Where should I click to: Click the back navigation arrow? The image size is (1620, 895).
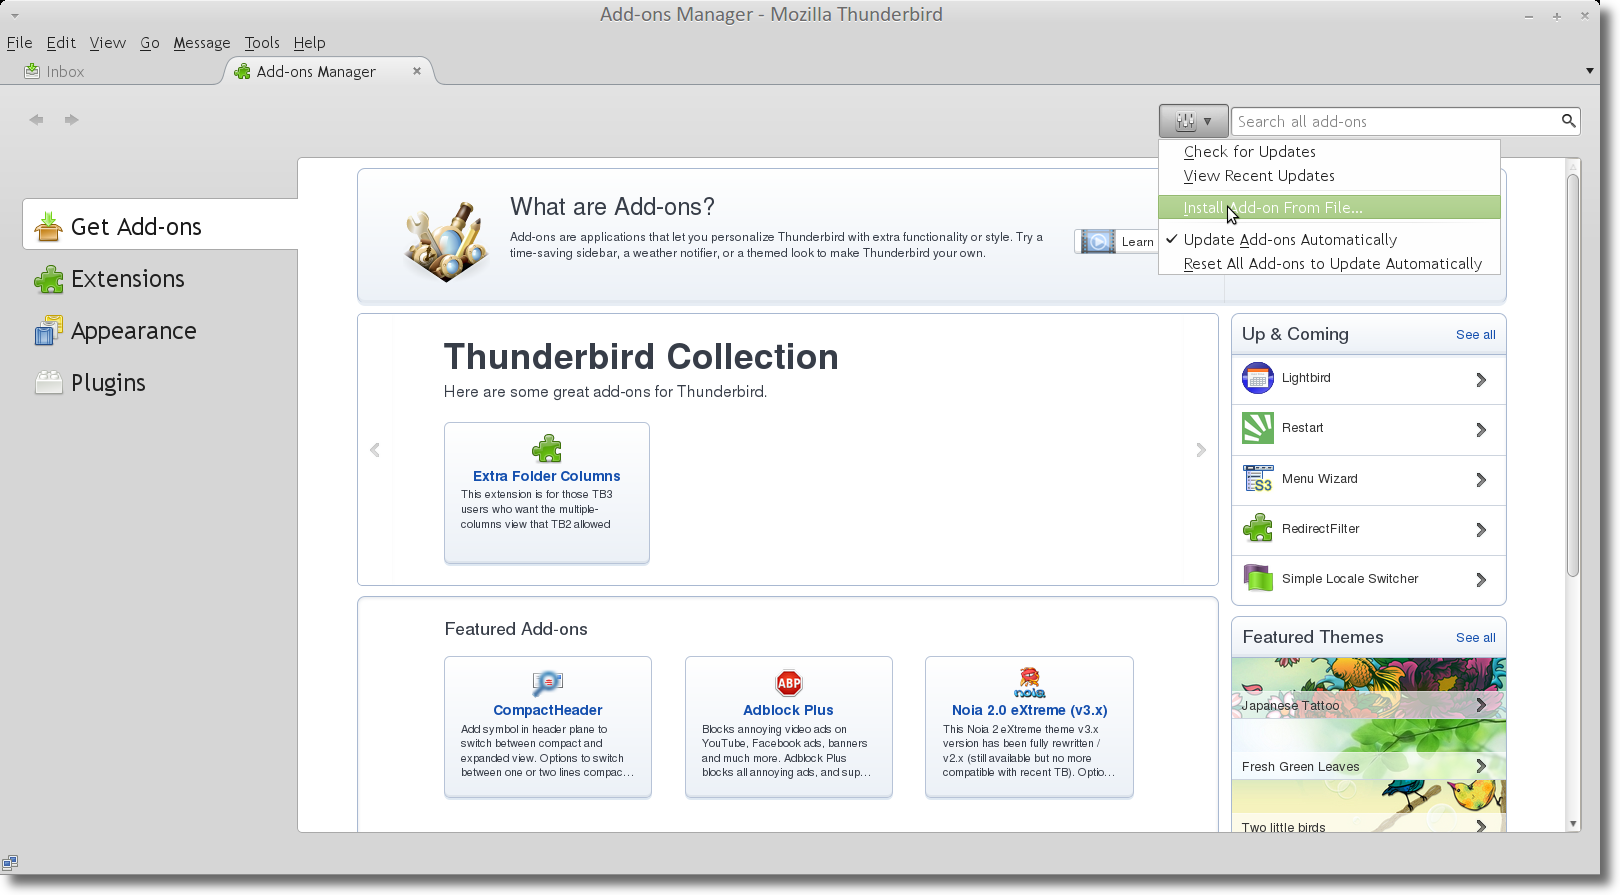pos(37,119)
